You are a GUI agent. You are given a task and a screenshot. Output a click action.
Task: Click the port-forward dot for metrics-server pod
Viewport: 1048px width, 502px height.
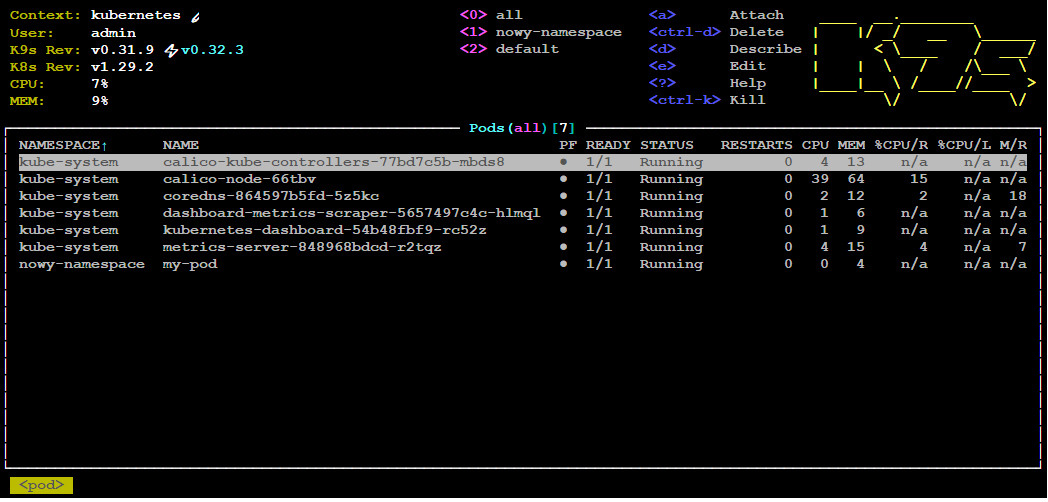tap(563, 247)
